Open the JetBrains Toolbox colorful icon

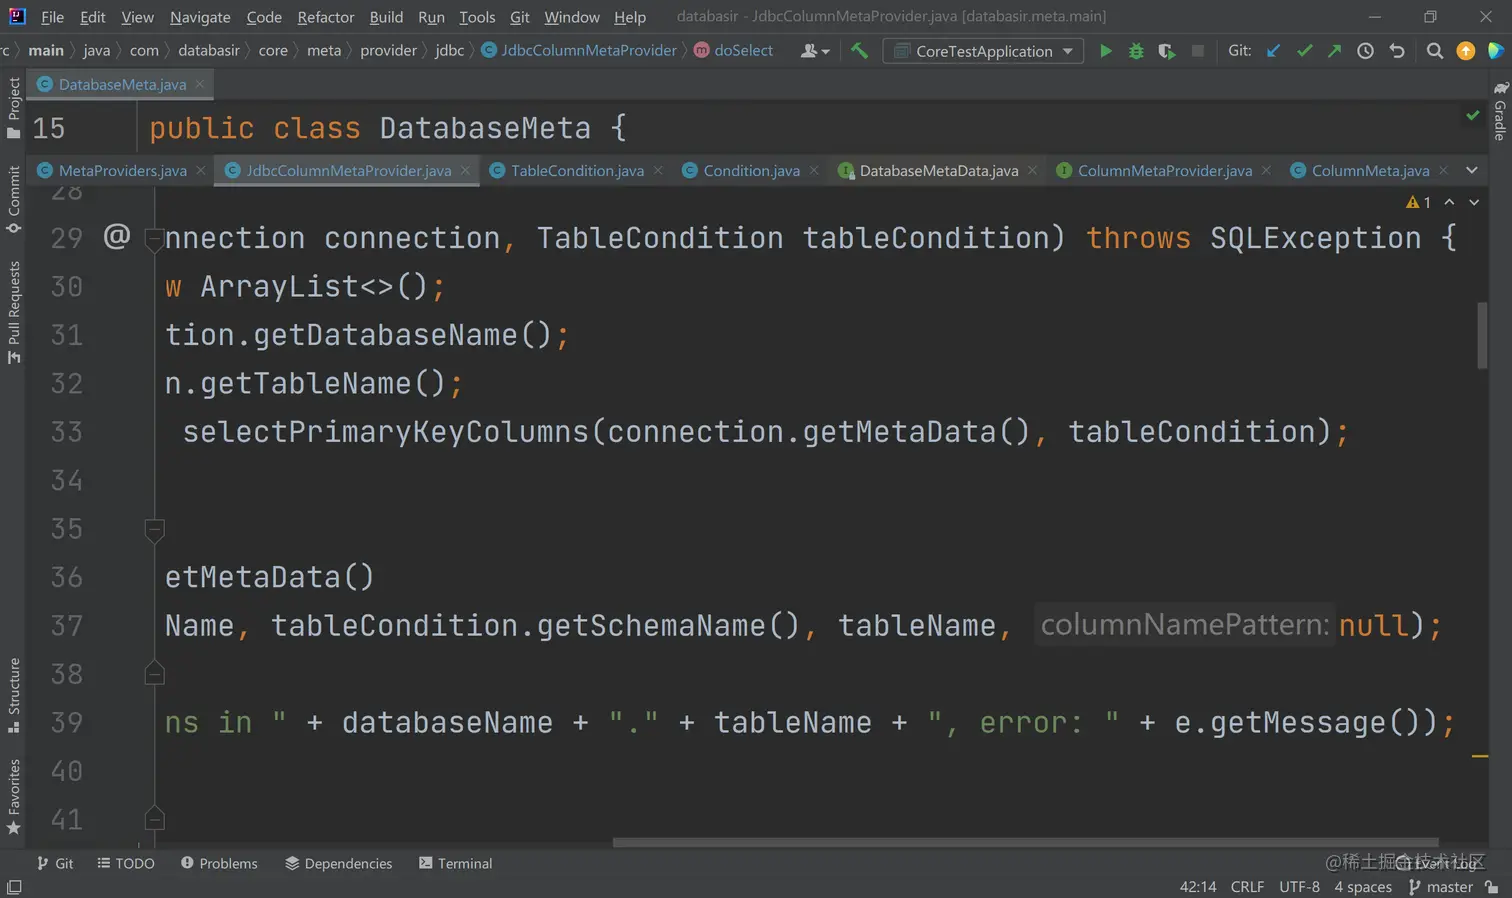[1495, 51]
